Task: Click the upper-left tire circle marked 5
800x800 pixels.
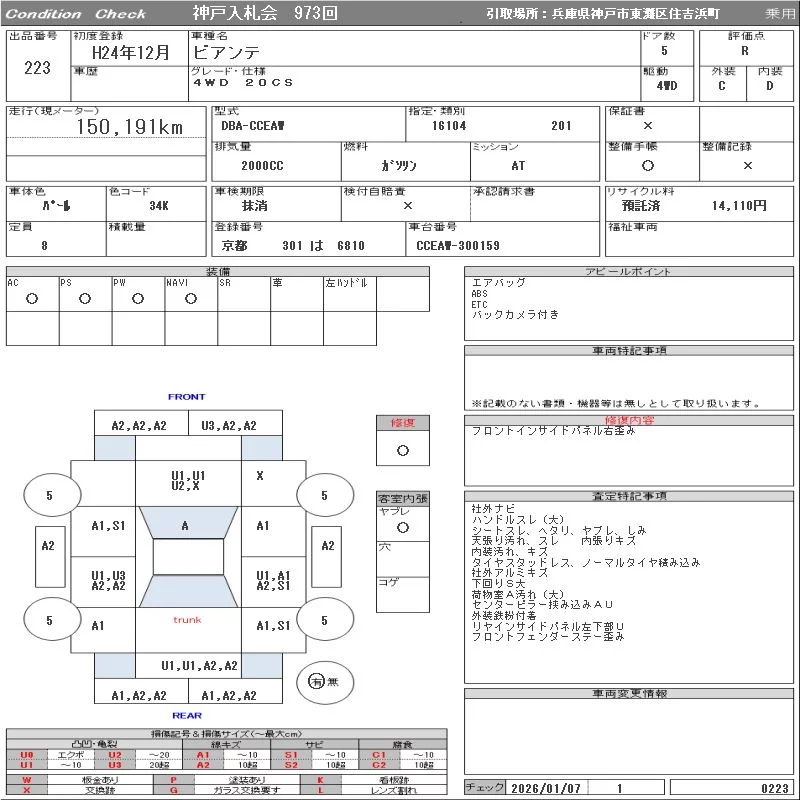Action: 49,495
